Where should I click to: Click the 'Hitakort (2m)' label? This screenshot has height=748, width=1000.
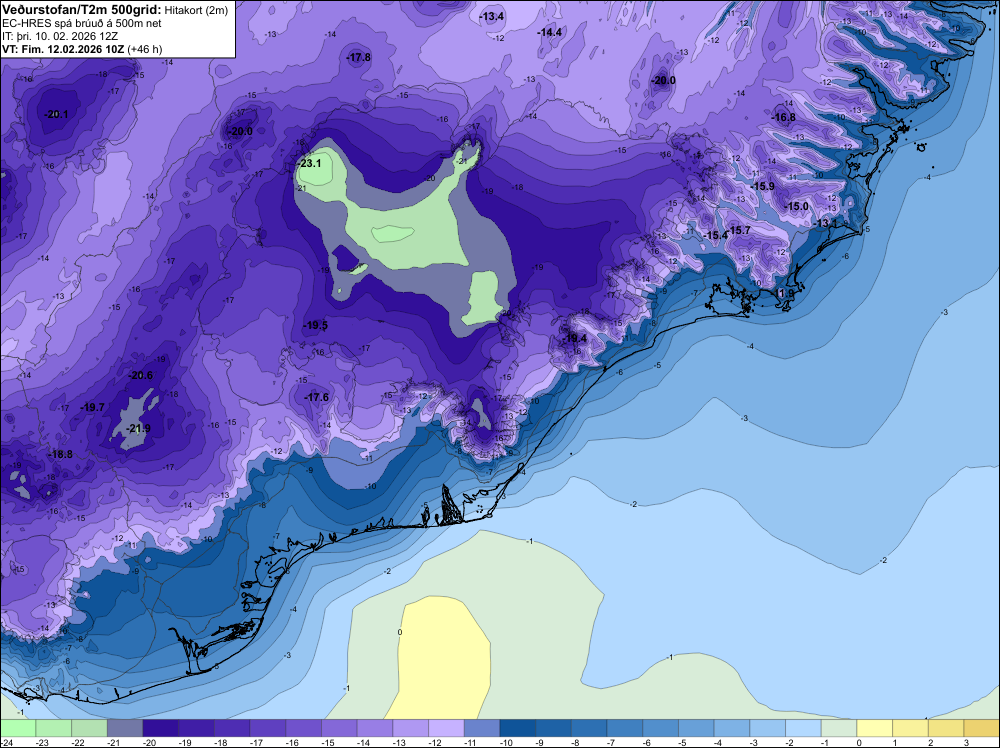point(196,10)
